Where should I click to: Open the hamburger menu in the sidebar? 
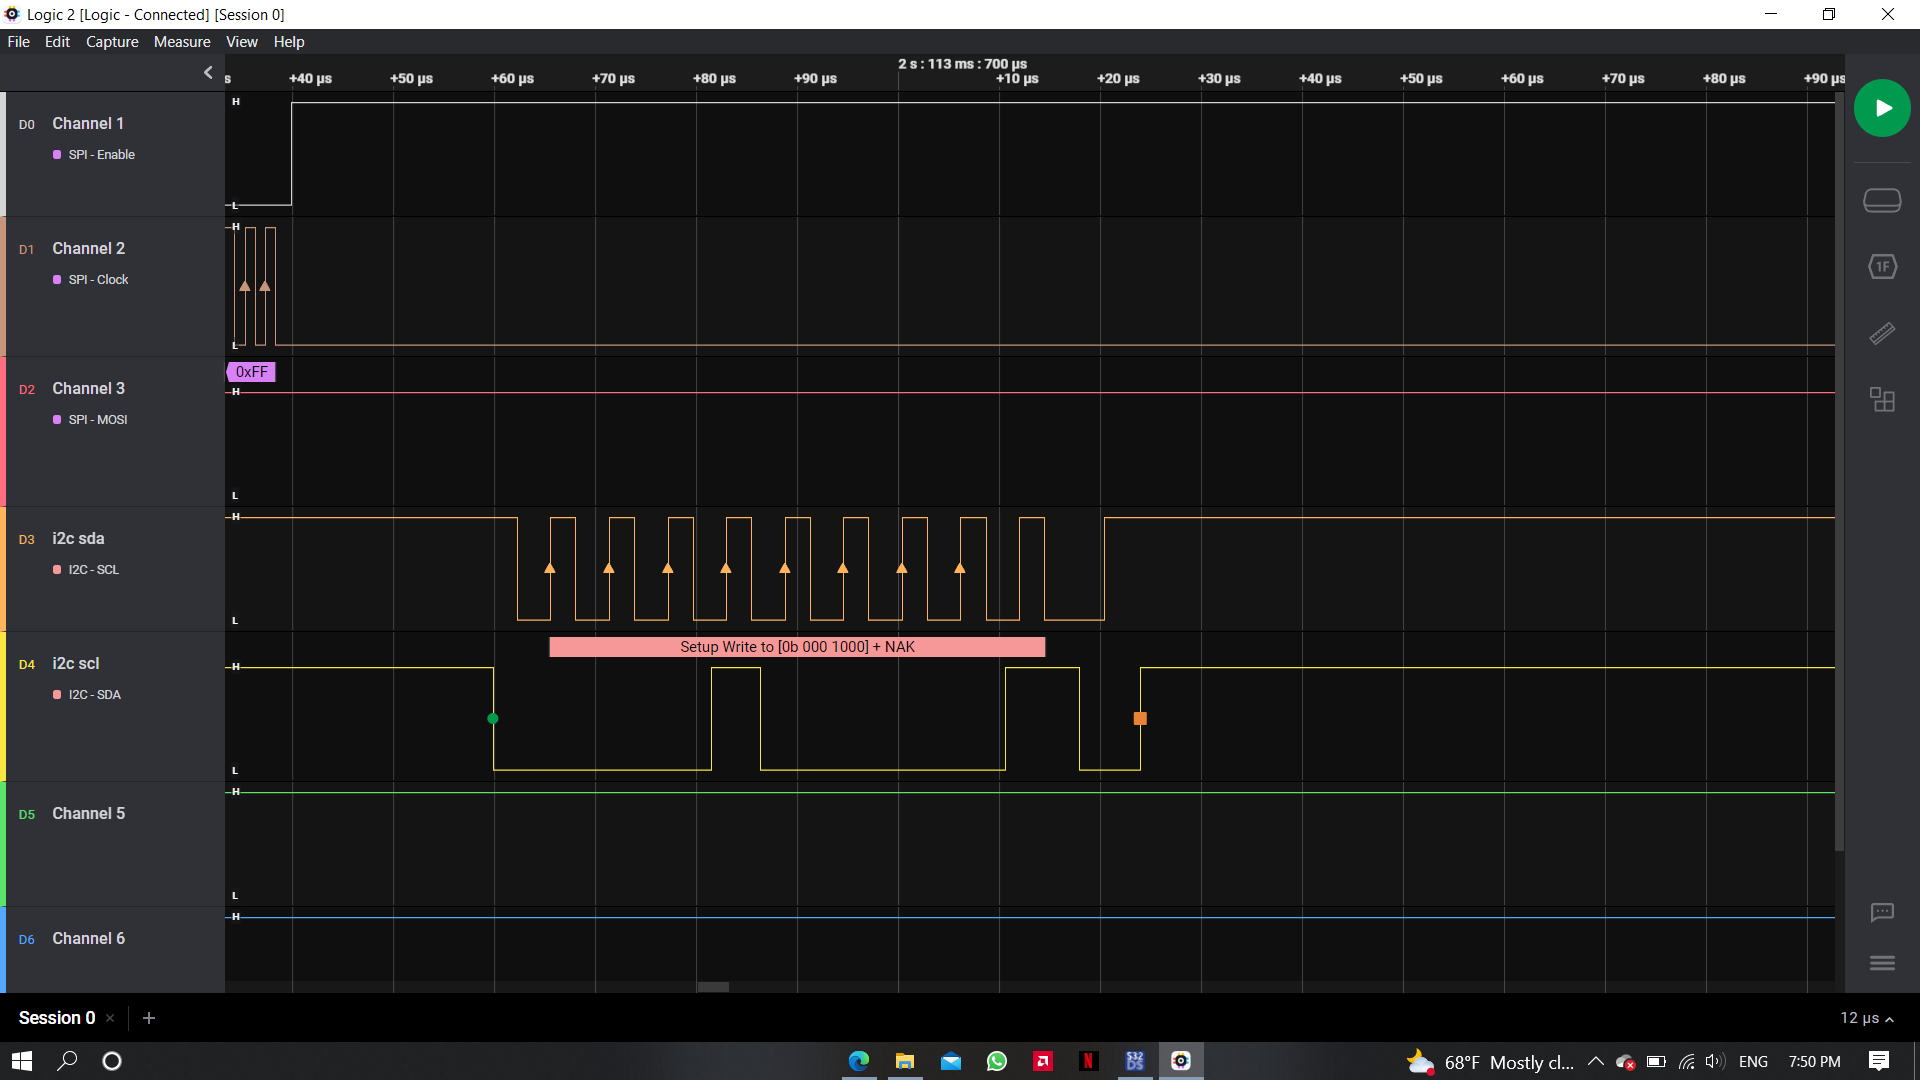1881,963
